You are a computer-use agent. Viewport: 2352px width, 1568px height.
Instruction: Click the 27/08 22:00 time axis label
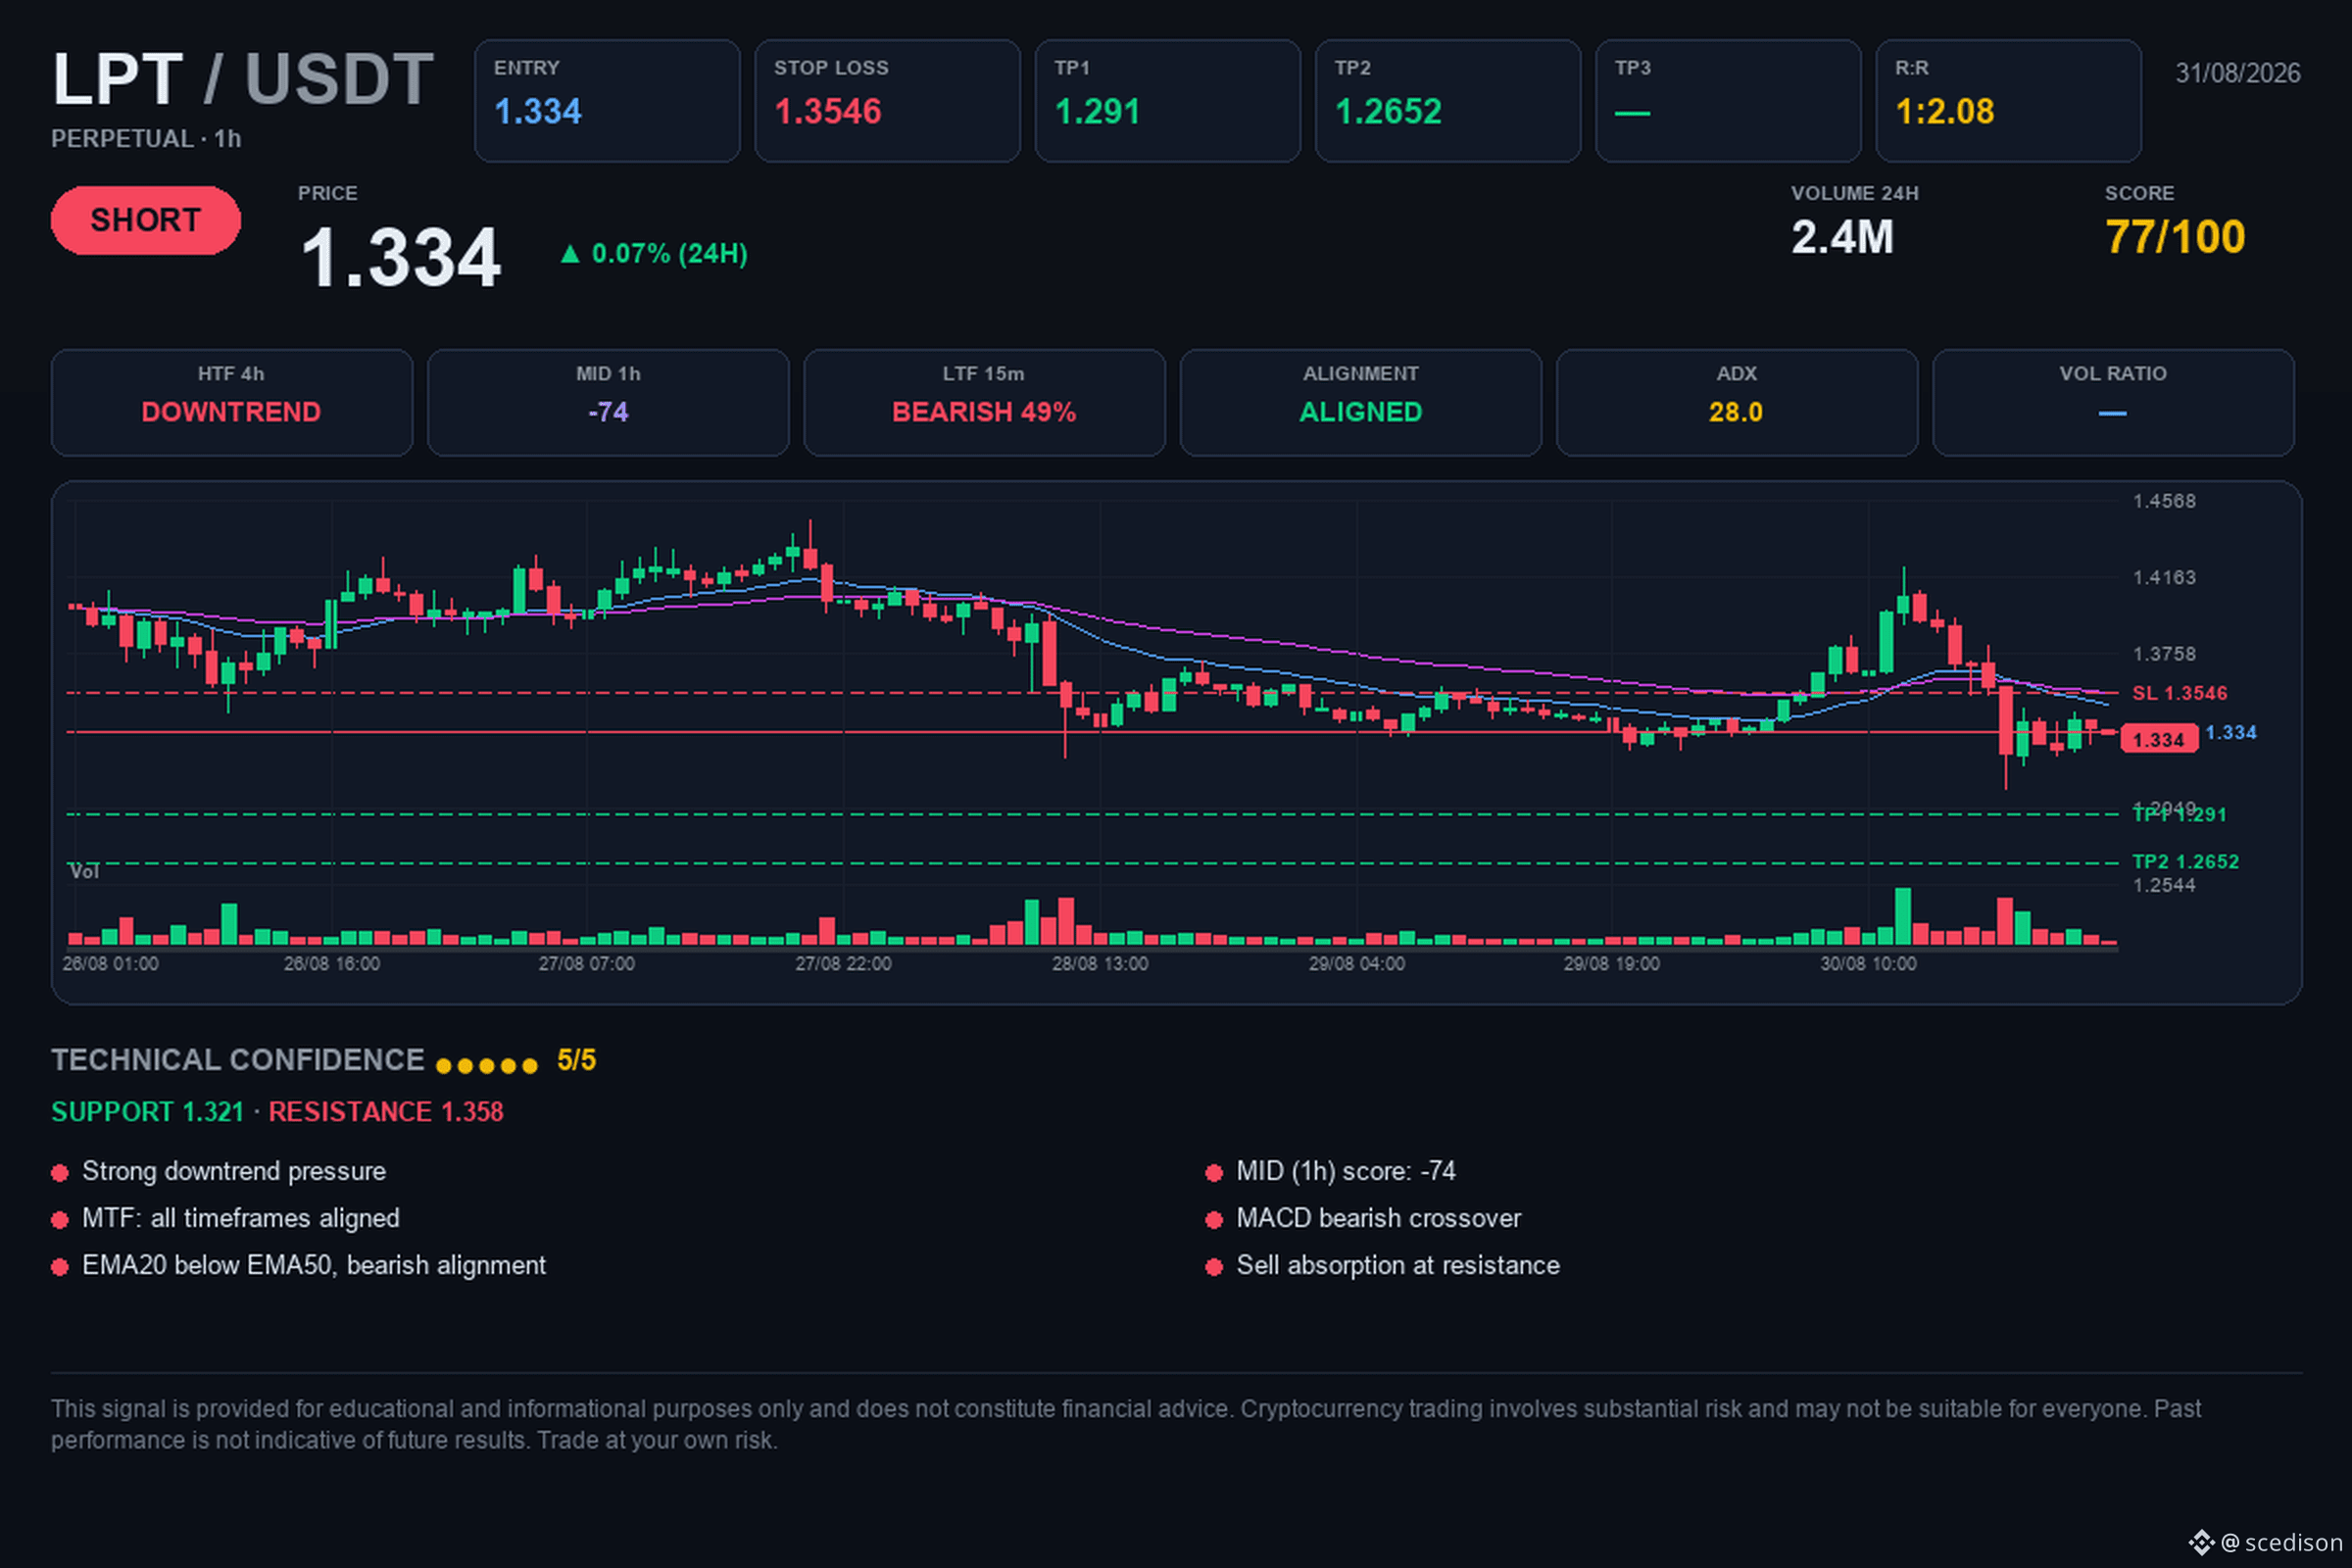[x=843, y=964]
